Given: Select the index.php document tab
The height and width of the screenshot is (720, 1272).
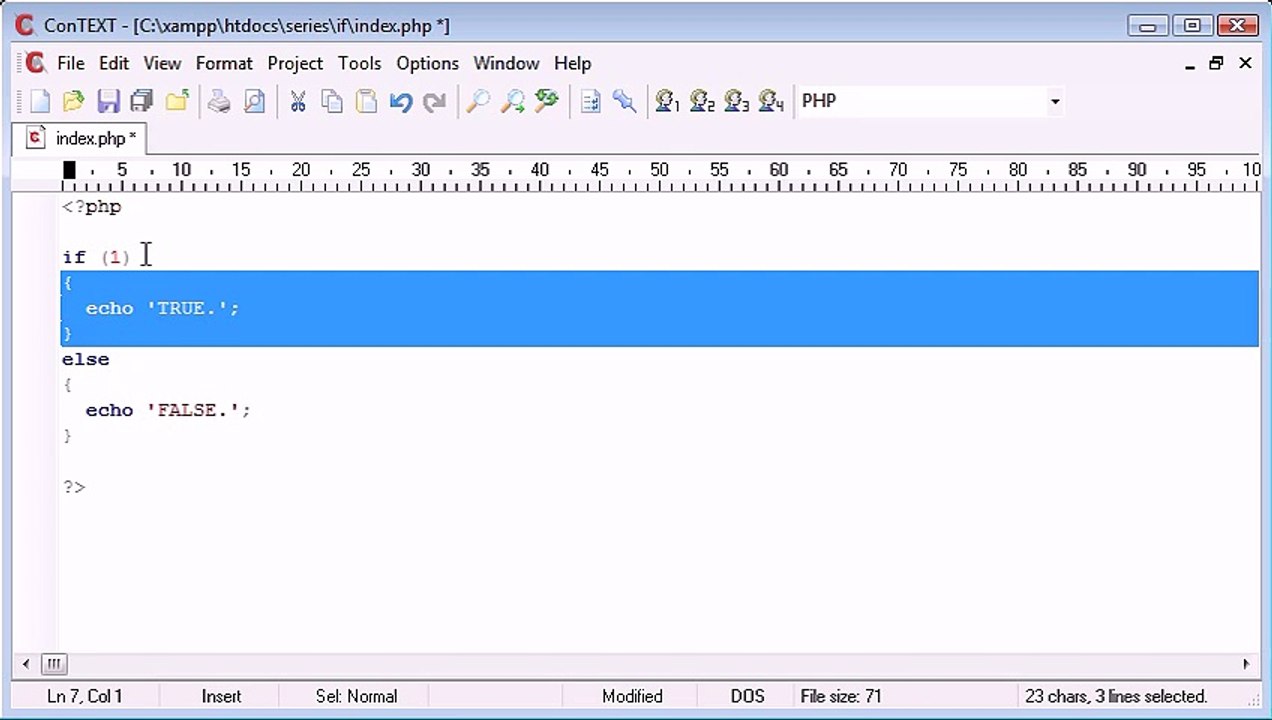Looking at the screenshot, I should [80, 138].
